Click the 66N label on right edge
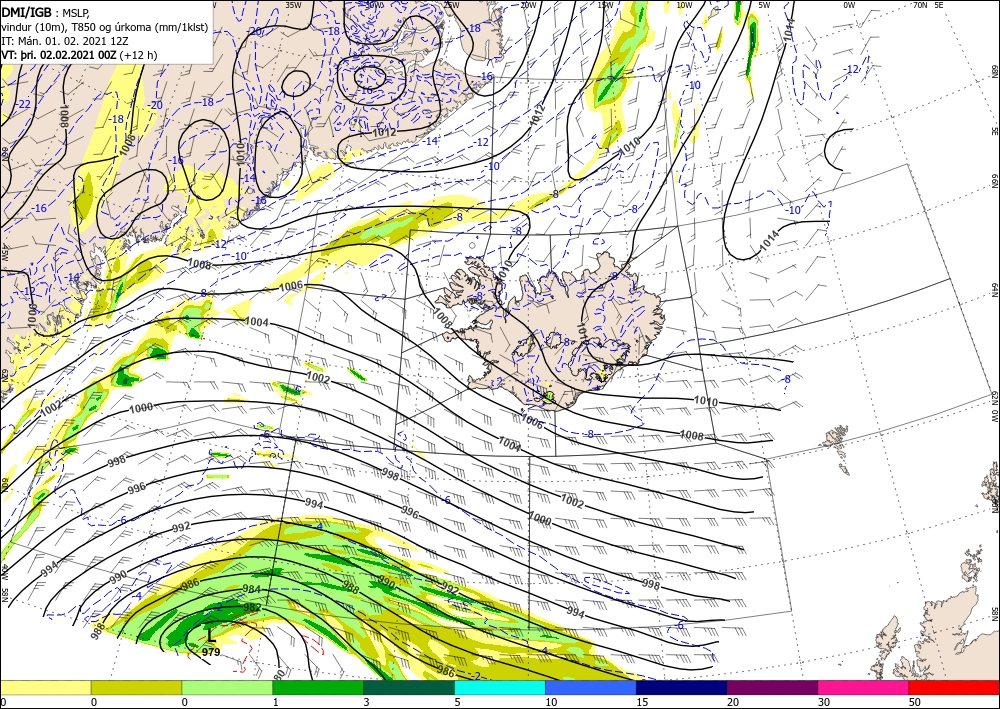This screenshot has width=1000, height=709. pos(994,181)
